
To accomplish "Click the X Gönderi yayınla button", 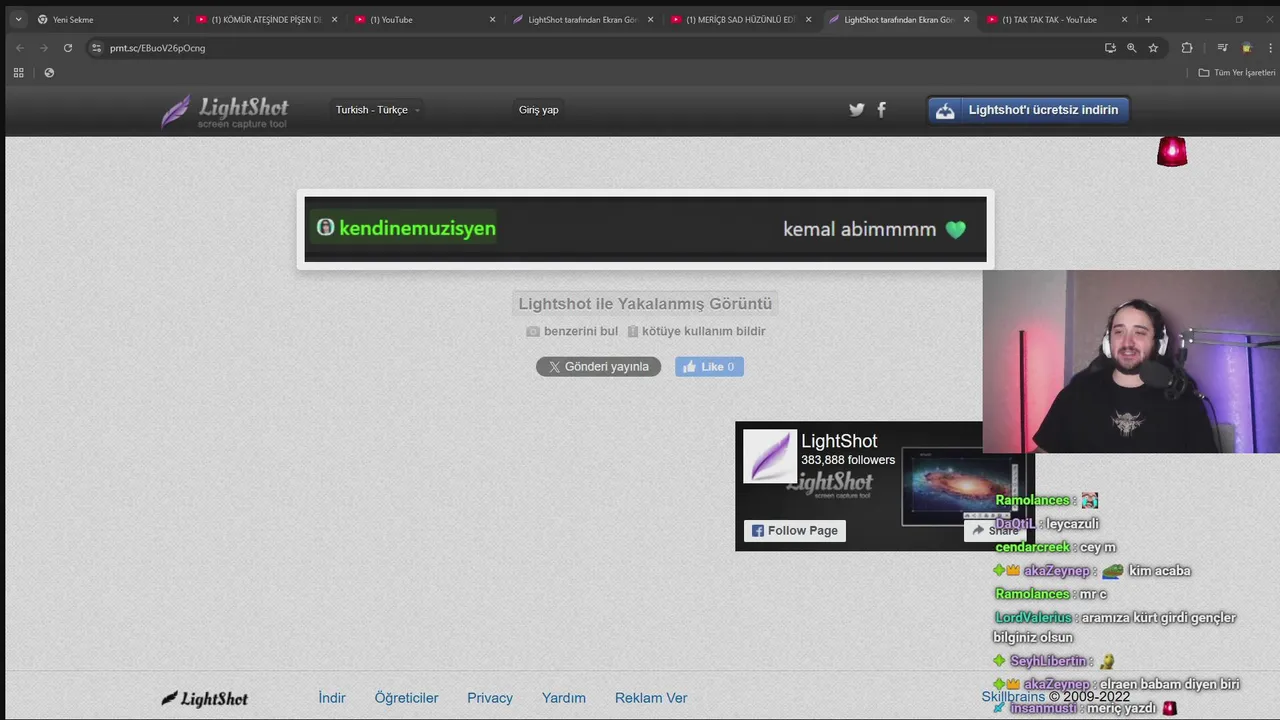I will tap(598, 367).
